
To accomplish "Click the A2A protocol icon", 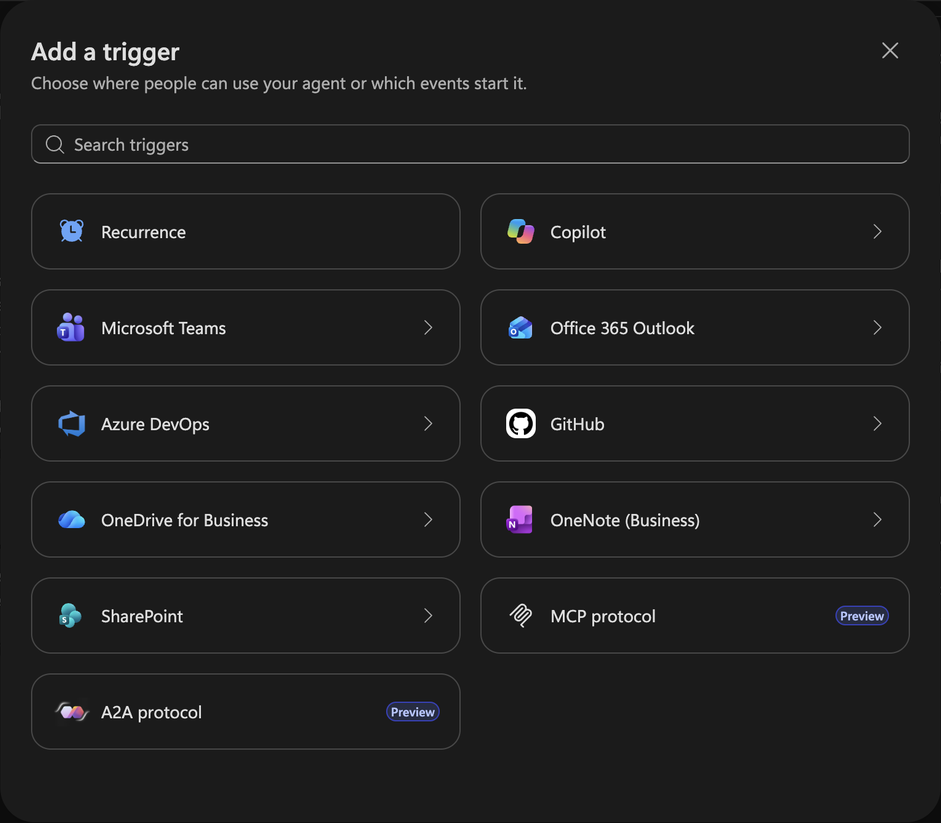I will [72, 712].
